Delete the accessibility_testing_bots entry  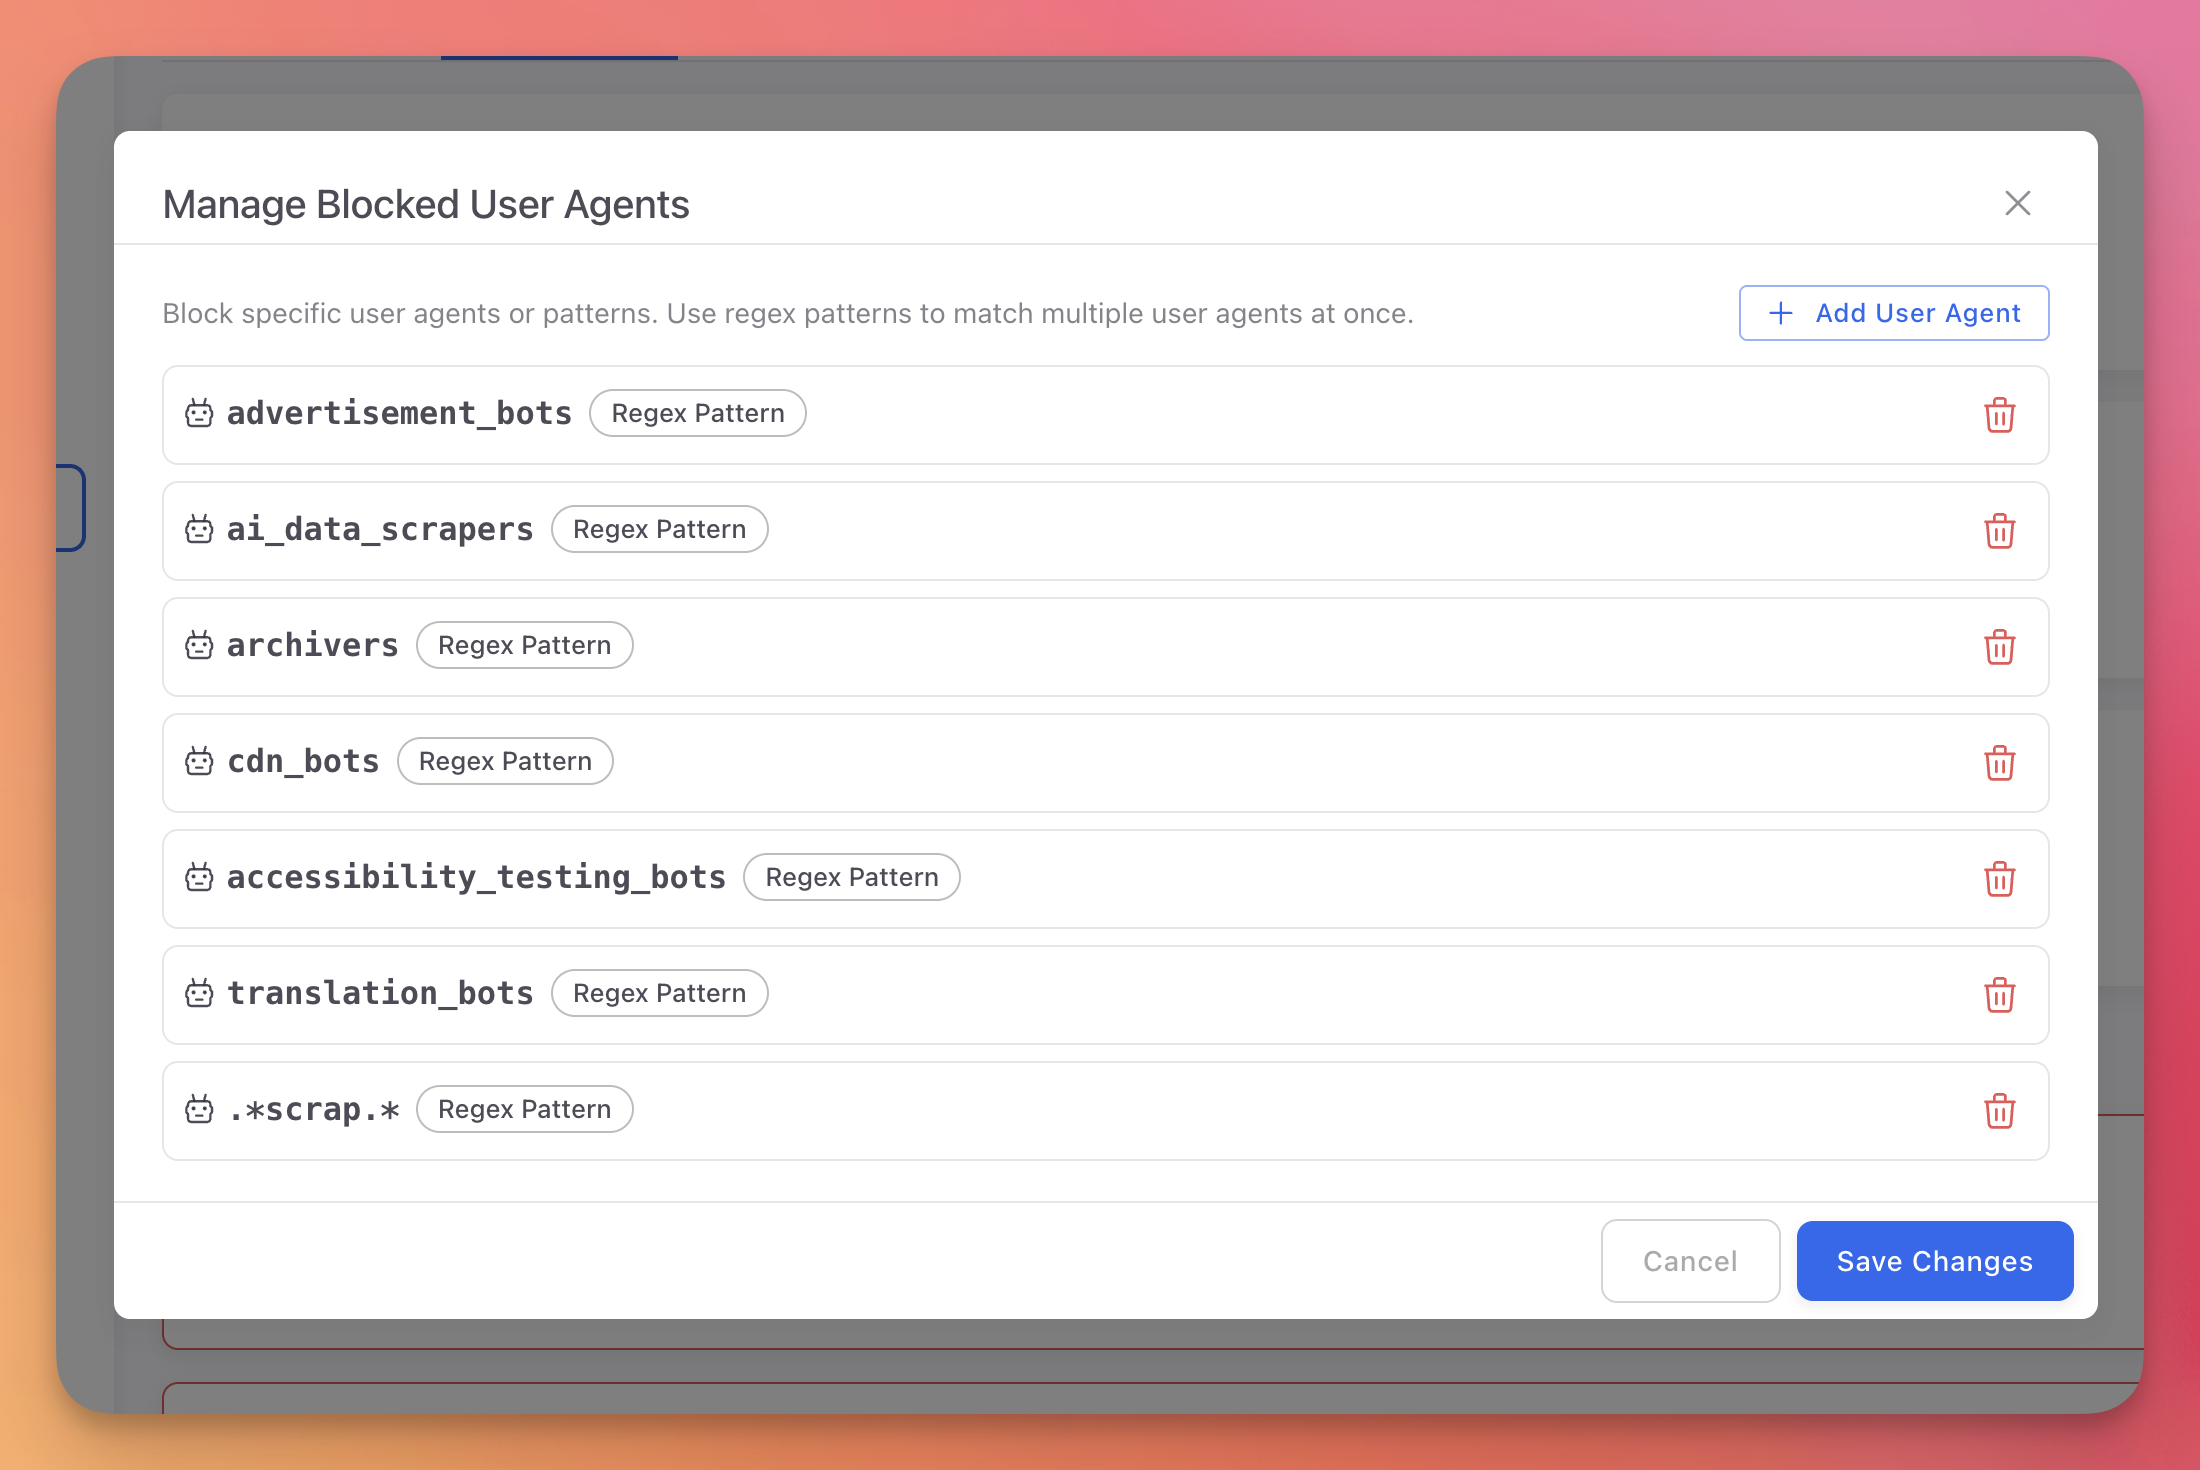tap(1999, 879)
